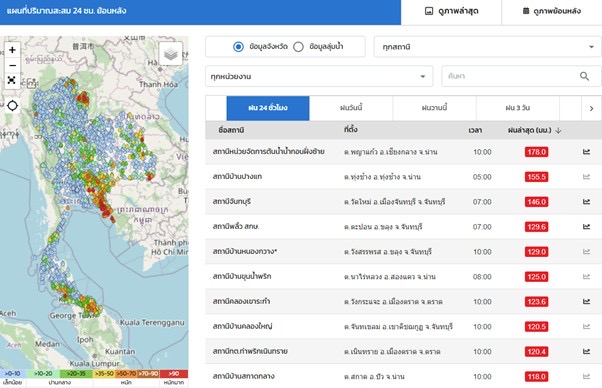Select ข้อมูลจังหวัด radio button
This screenshot has height=388, width=602.
click(x=238, y=47)
